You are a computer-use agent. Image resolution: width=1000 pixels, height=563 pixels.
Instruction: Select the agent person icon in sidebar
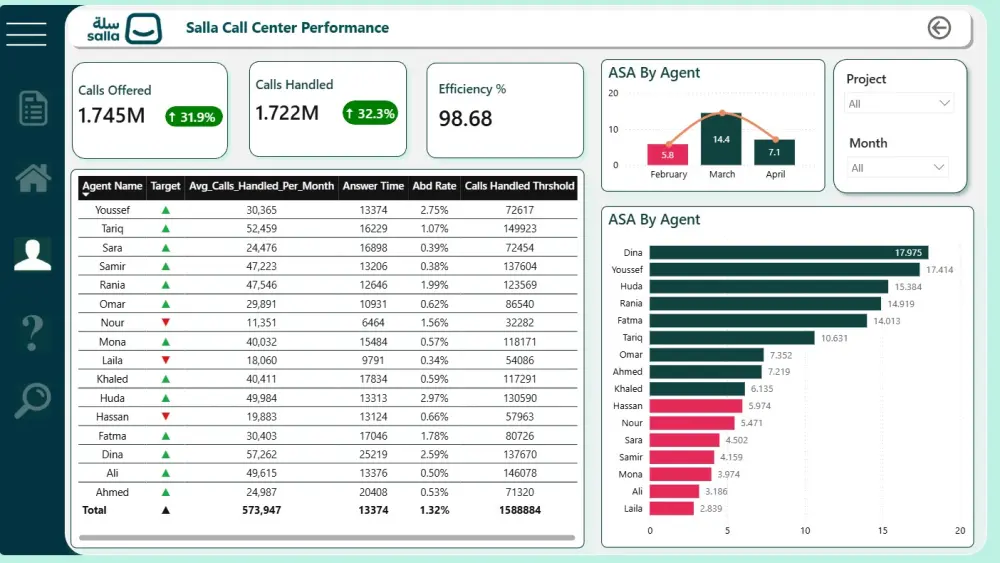point(33,255)
